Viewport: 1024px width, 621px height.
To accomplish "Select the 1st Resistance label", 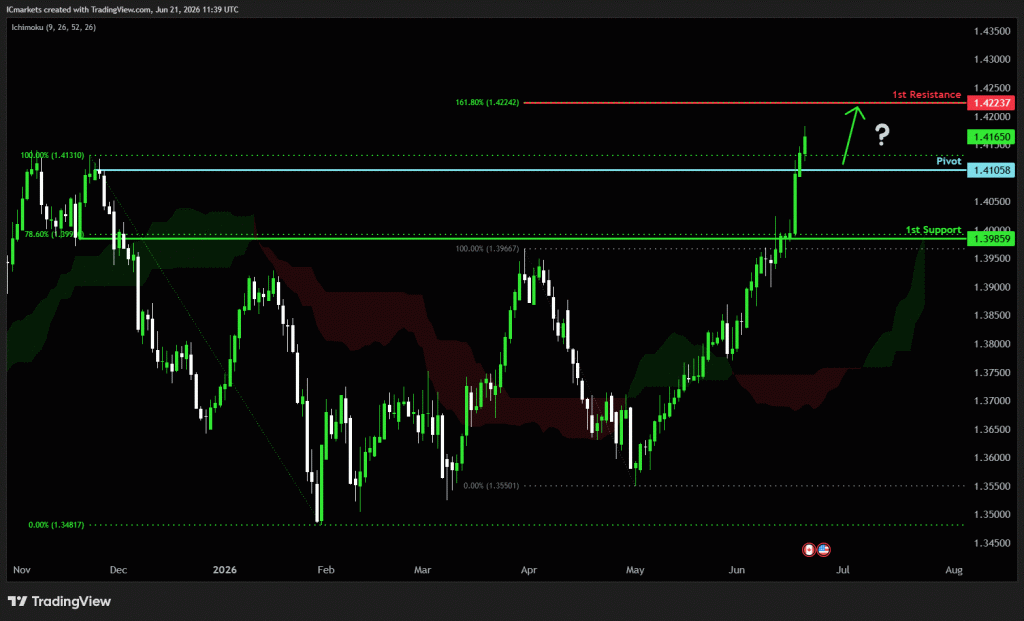I will pyautogui.click(x=927, y=95).
